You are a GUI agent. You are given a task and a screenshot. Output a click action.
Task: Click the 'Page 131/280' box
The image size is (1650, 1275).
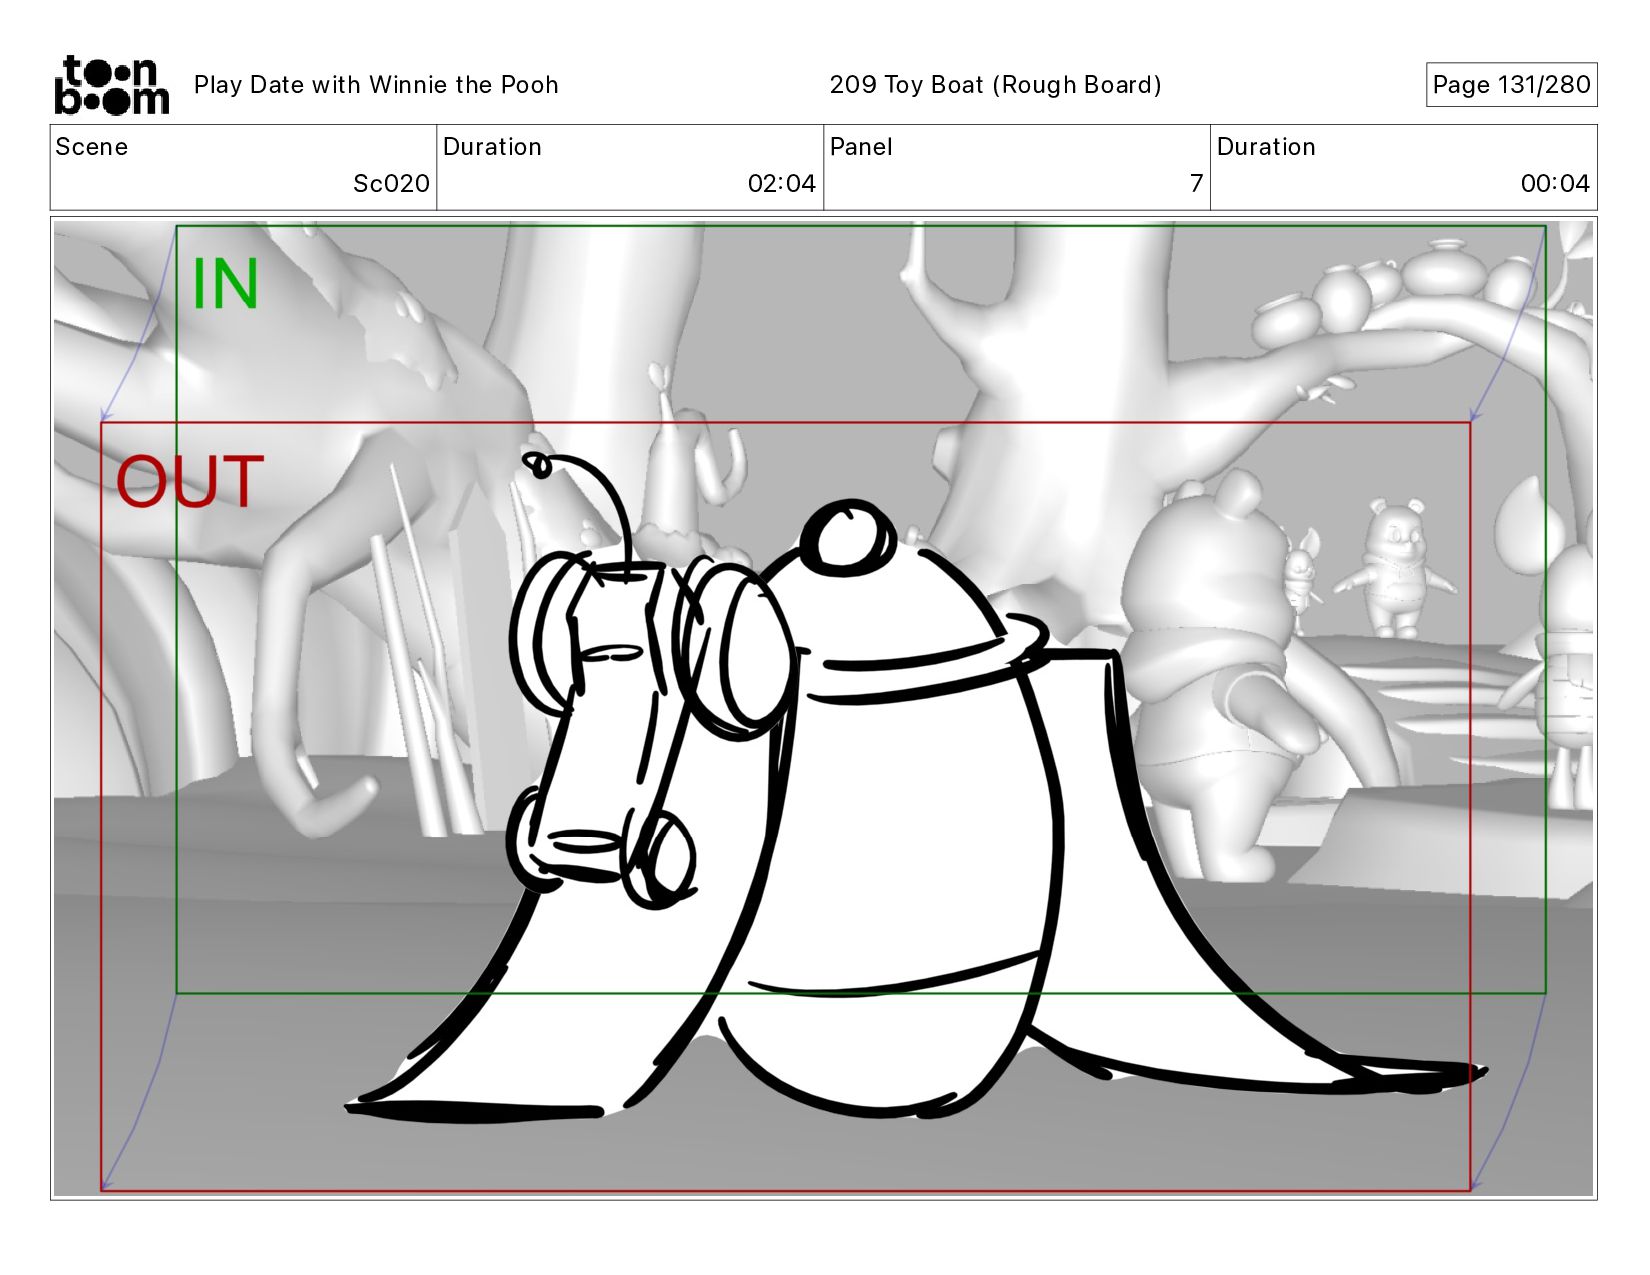(x=1511, y=85)
